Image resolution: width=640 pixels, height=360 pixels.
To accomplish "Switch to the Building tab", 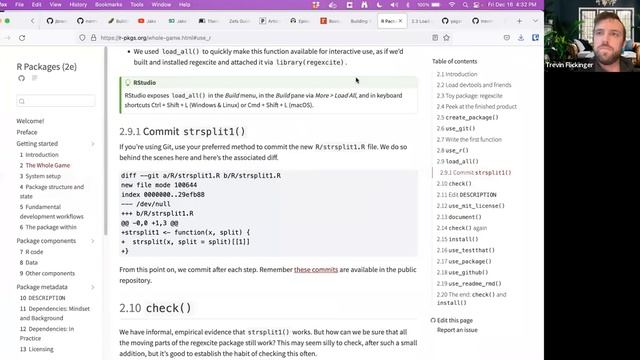I will tap(359, 21).
